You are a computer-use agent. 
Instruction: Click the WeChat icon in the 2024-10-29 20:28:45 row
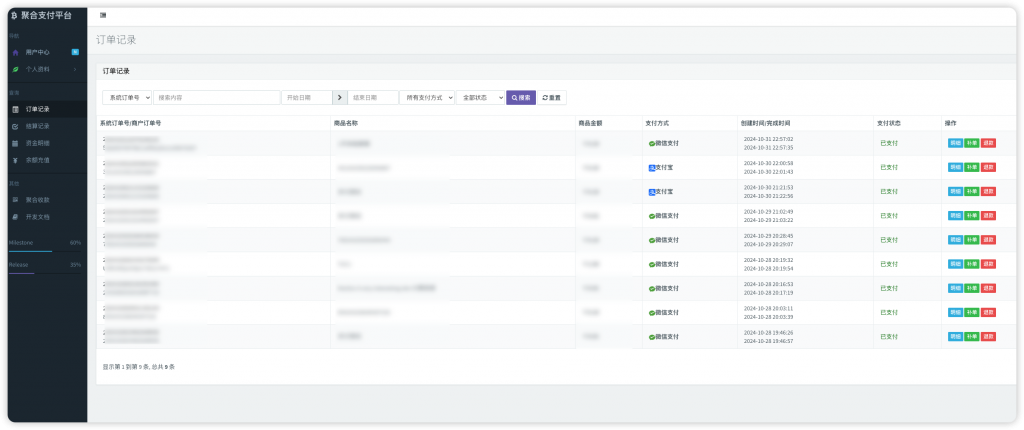[x=651, y=240]
